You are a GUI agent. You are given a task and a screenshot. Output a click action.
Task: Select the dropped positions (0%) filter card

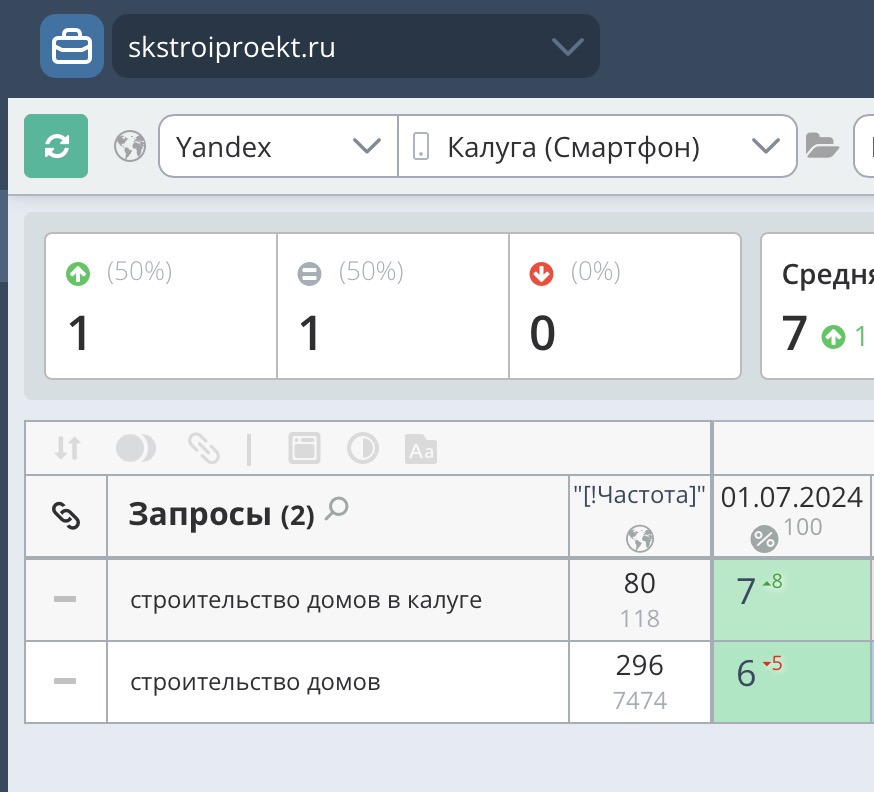625,306
